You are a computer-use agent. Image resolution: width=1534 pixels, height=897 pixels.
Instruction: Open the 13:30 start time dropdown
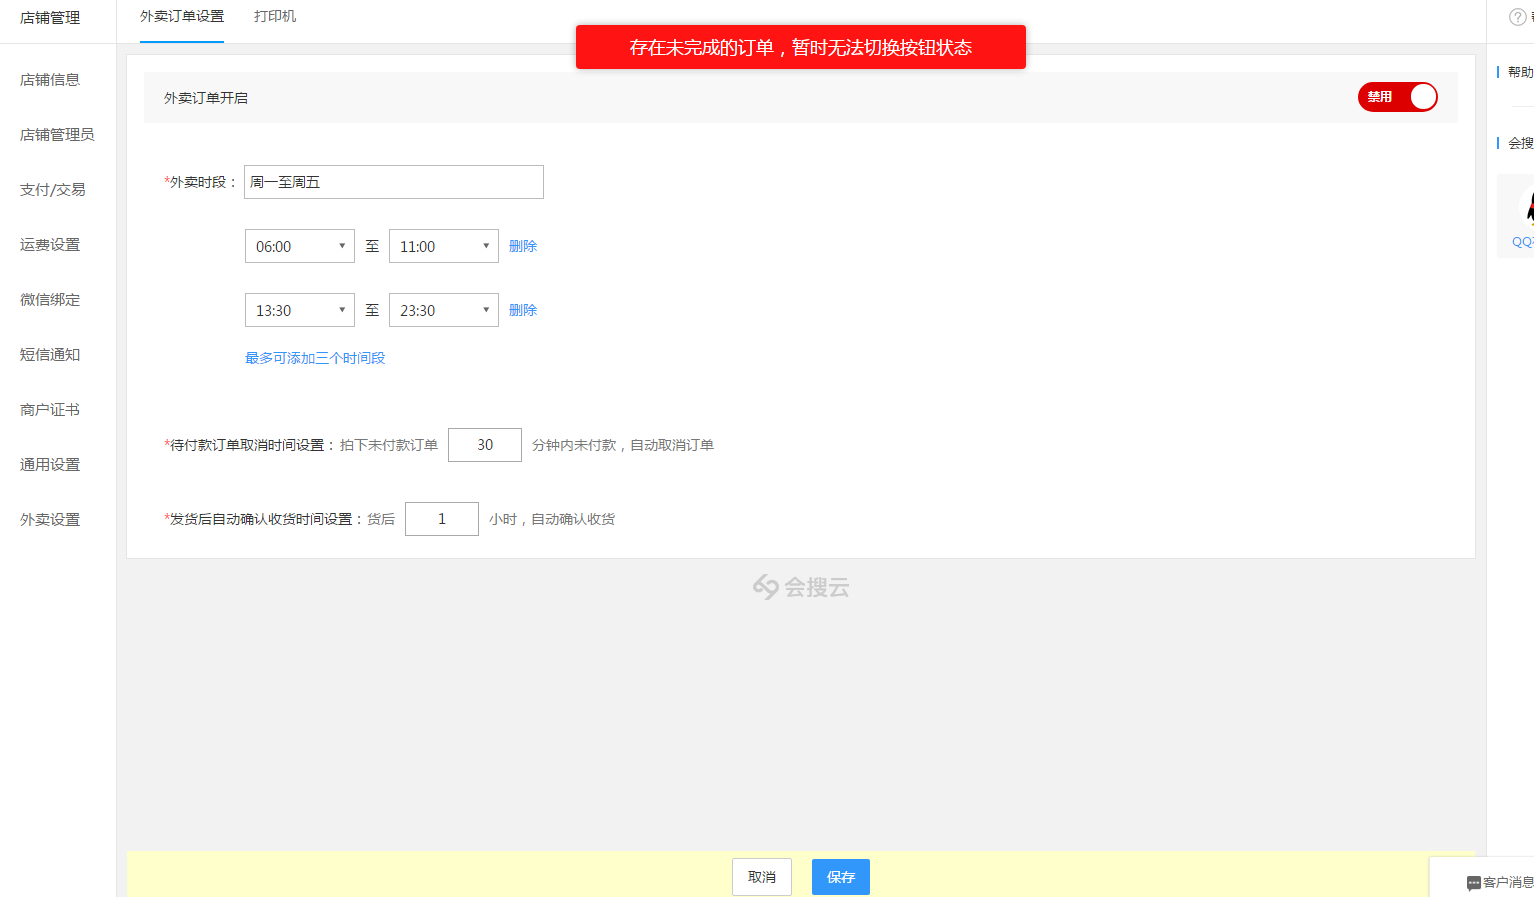pyautogui.click(x=299, y=310)
